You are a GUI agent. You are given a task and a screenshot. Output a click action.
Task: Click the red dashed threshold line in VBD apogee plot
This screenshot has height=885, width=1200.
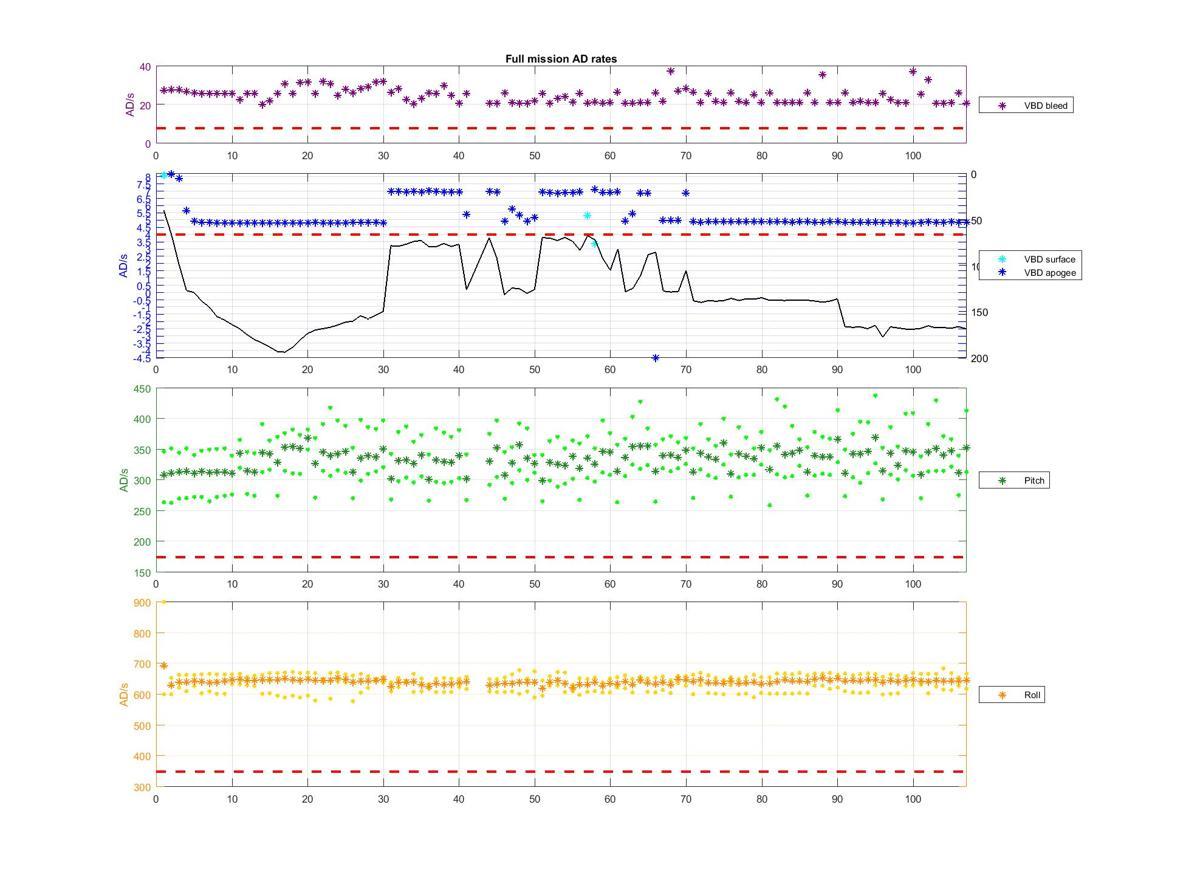(561, 235)
